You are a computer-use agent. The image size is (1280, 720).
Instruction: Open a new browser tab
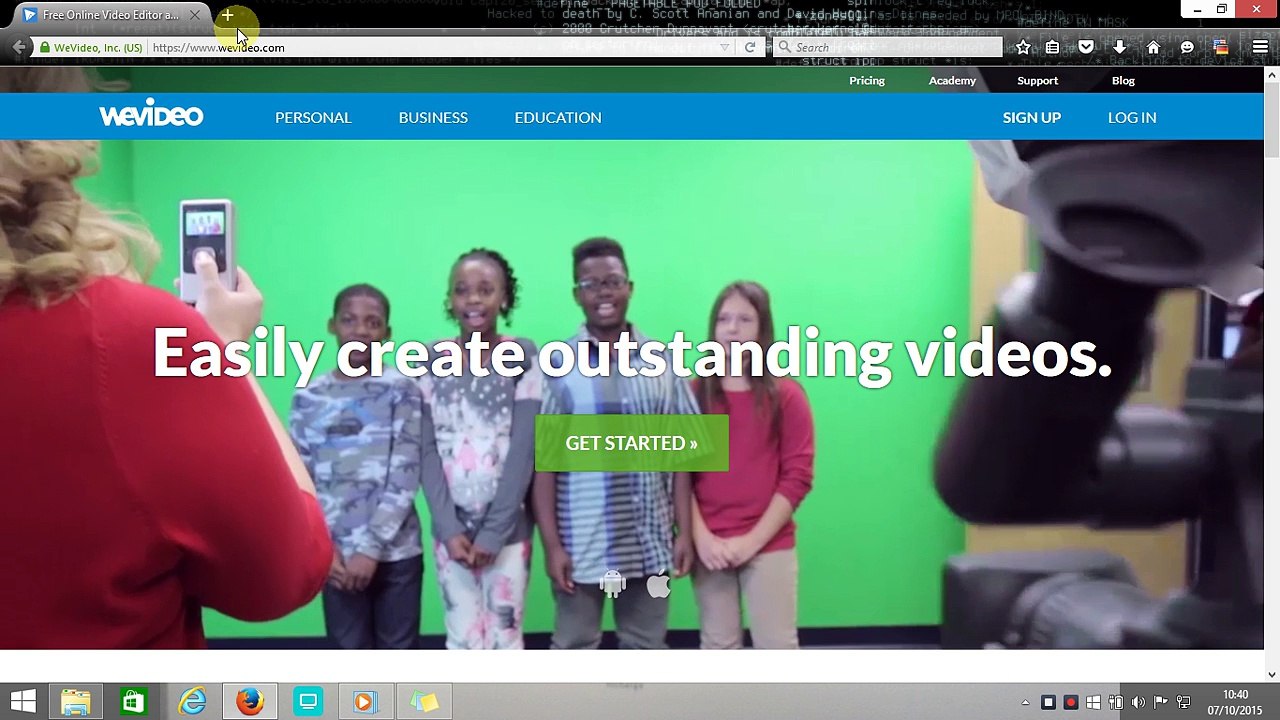click(227, 15)
